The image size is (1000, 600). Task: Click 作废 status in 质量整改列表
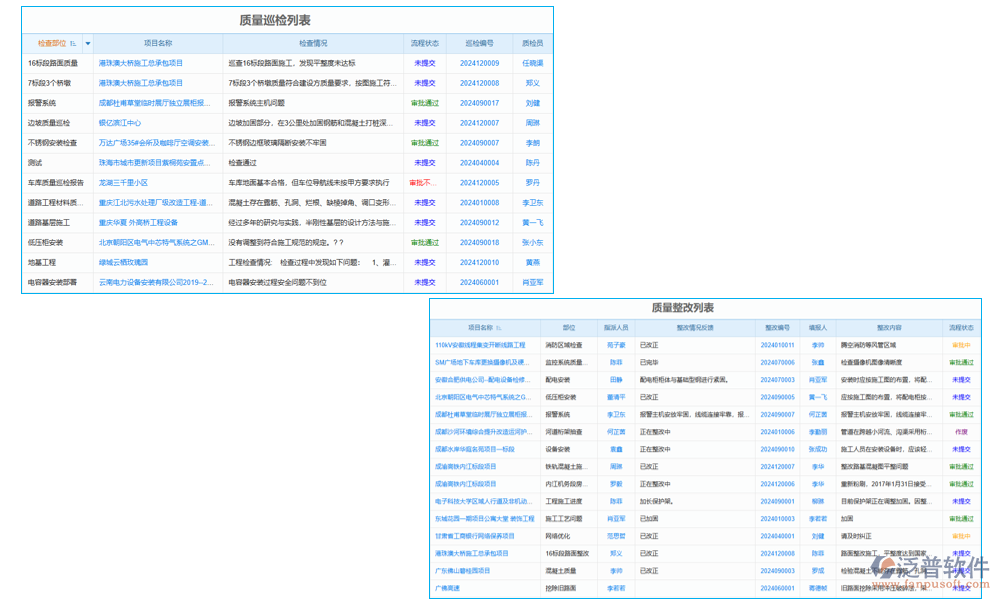click(x=960, y=432)
